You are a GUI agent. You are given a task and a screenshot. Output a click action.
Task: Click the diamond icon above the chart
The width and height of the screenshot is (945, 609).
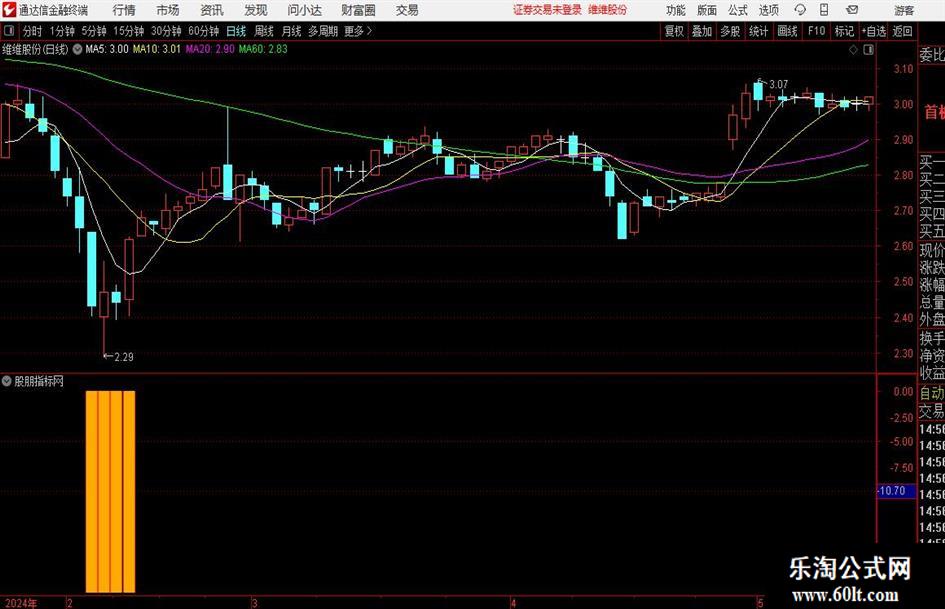pyautogui.click(x=853, y=50)
